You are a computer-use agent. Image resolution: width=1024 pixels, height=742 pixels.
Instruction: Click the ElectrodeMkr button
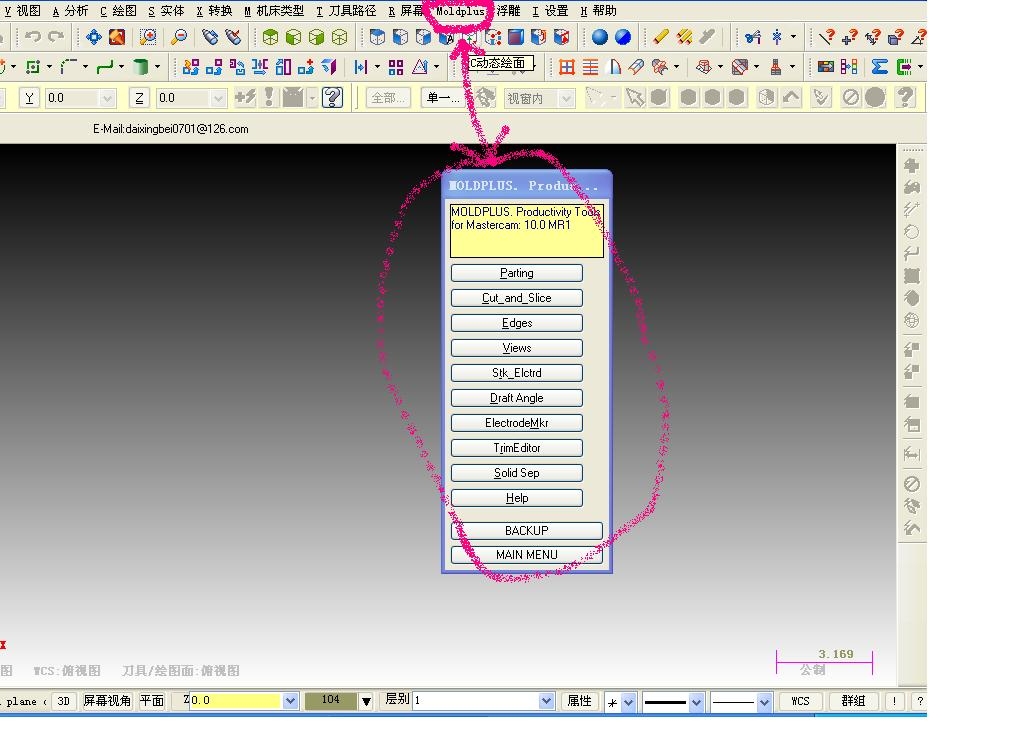click(517, 423)
